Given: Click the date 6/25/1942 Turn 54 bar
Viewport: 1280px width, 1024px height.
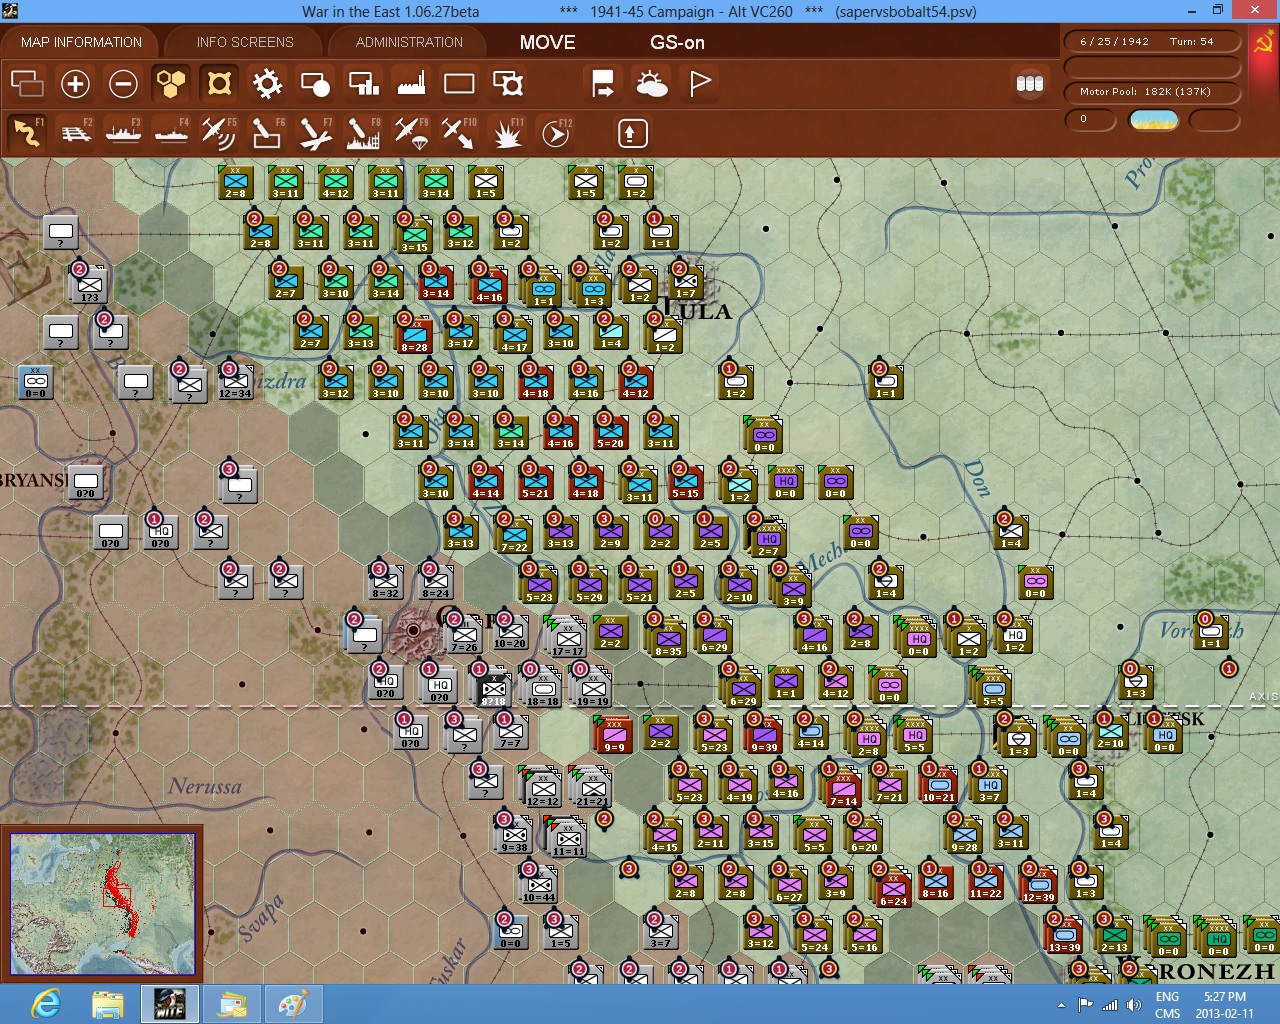Looking at the screenshot, I should pos(1151,42).
